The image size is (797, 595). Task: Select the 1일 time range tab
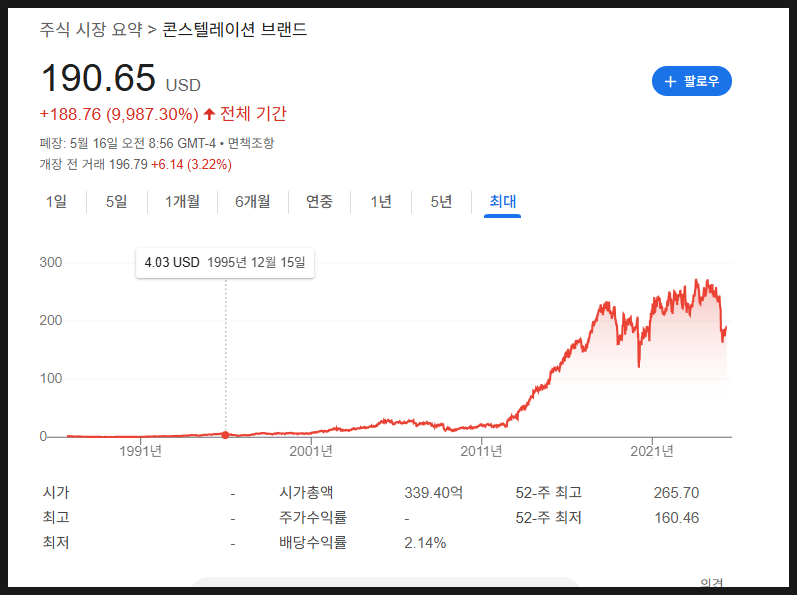pos(56,202)
